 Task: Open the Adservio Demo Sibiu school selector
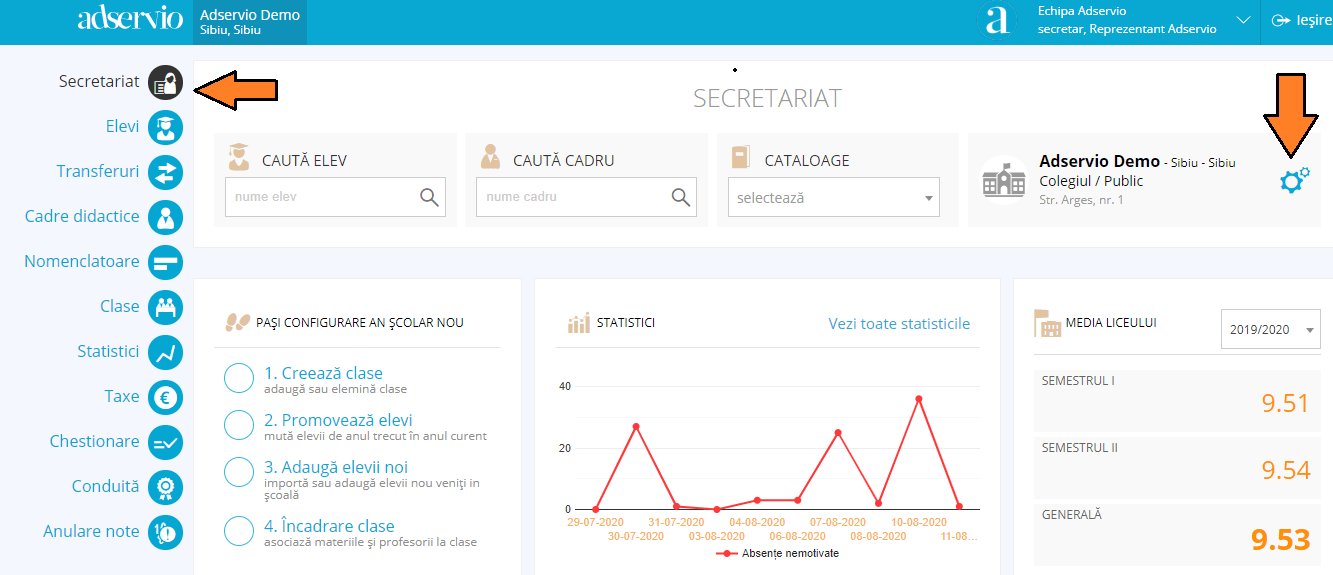click(x=250, y=22)
